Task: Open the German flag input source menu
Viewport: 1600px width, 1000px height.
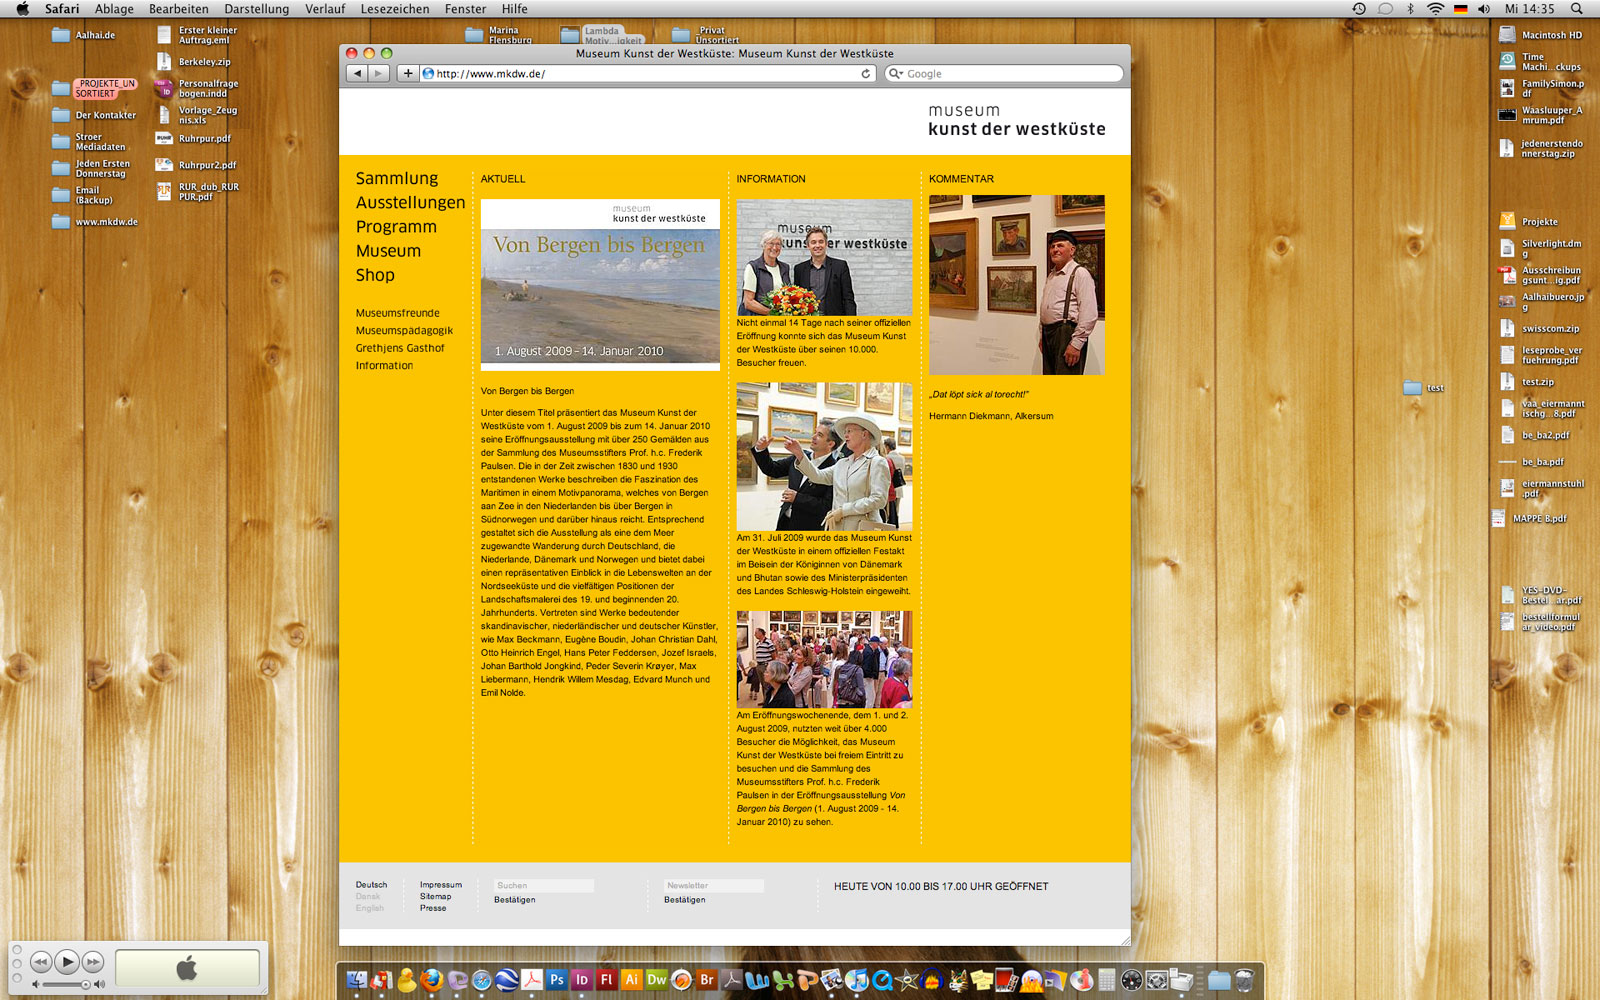Action: [x=1461, y=9]
